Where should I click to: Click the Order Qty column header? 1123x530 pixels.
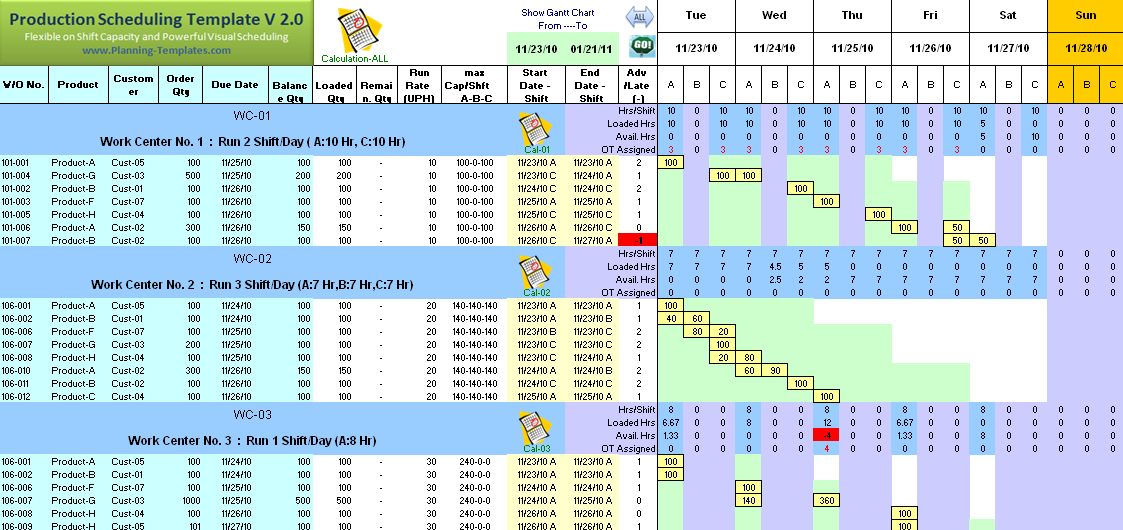pos(181,85)
